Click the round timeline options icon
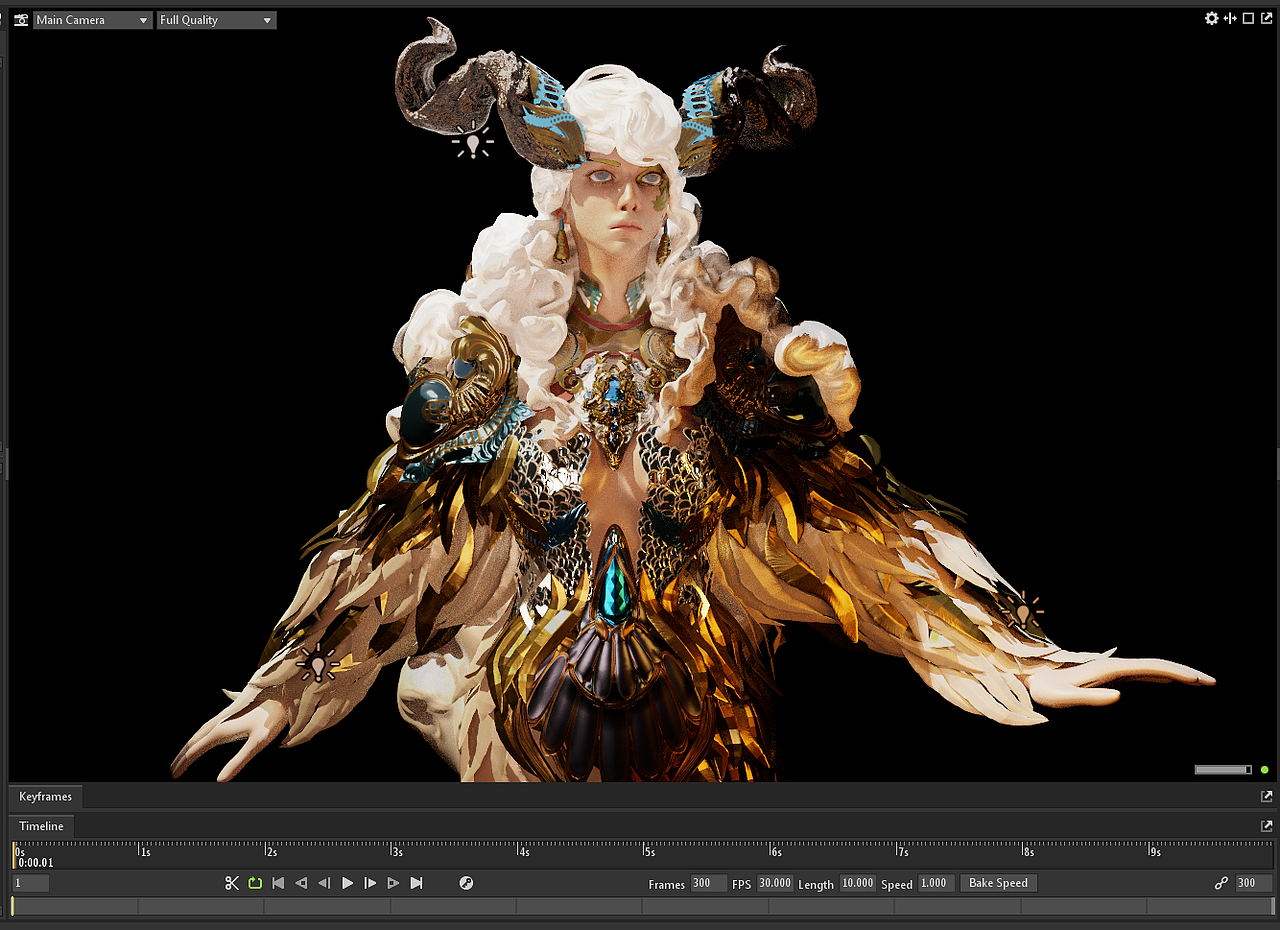This screenshot has width=1280, height=930. pyautogui.click(x=466, y=883)
